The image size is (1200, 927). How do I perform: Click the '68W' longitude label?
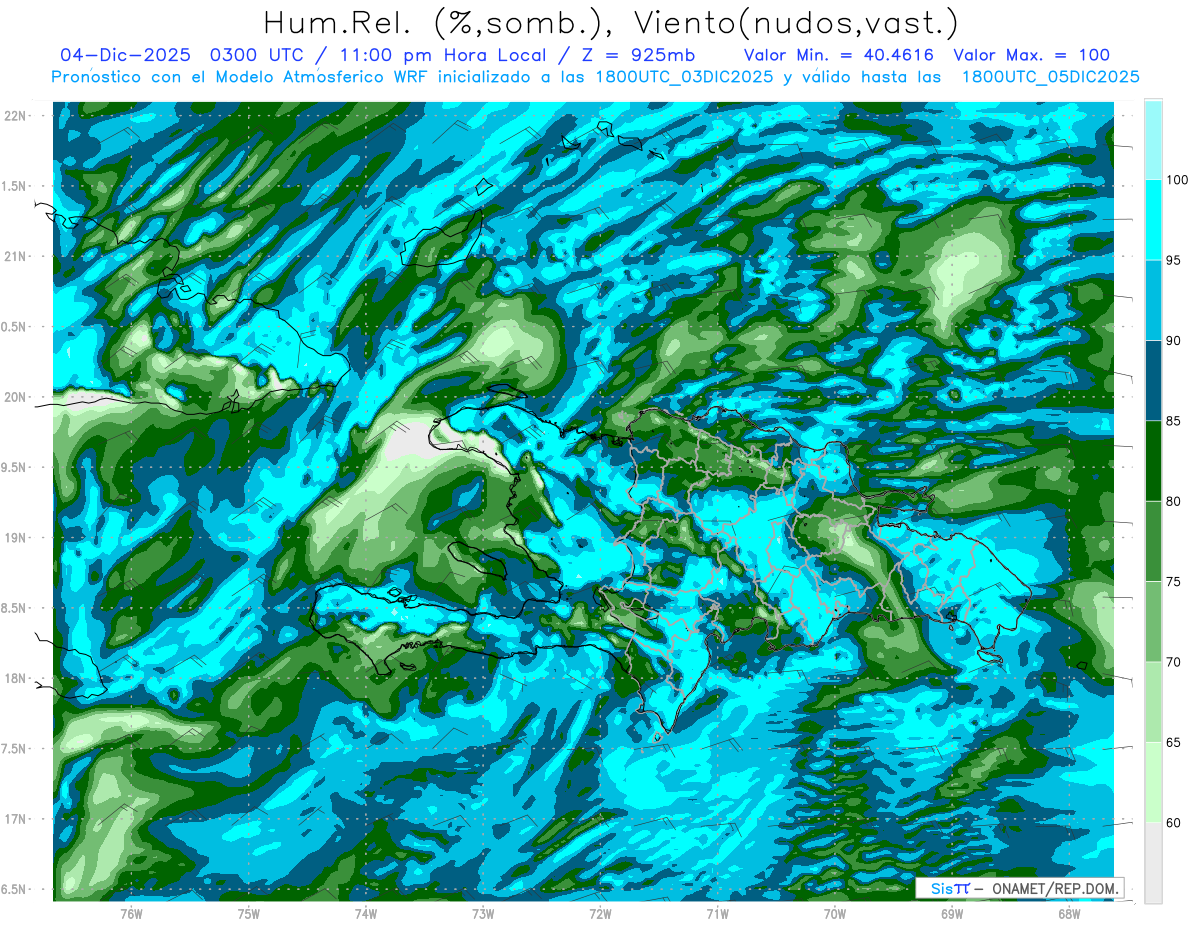tap(1069, 914)
